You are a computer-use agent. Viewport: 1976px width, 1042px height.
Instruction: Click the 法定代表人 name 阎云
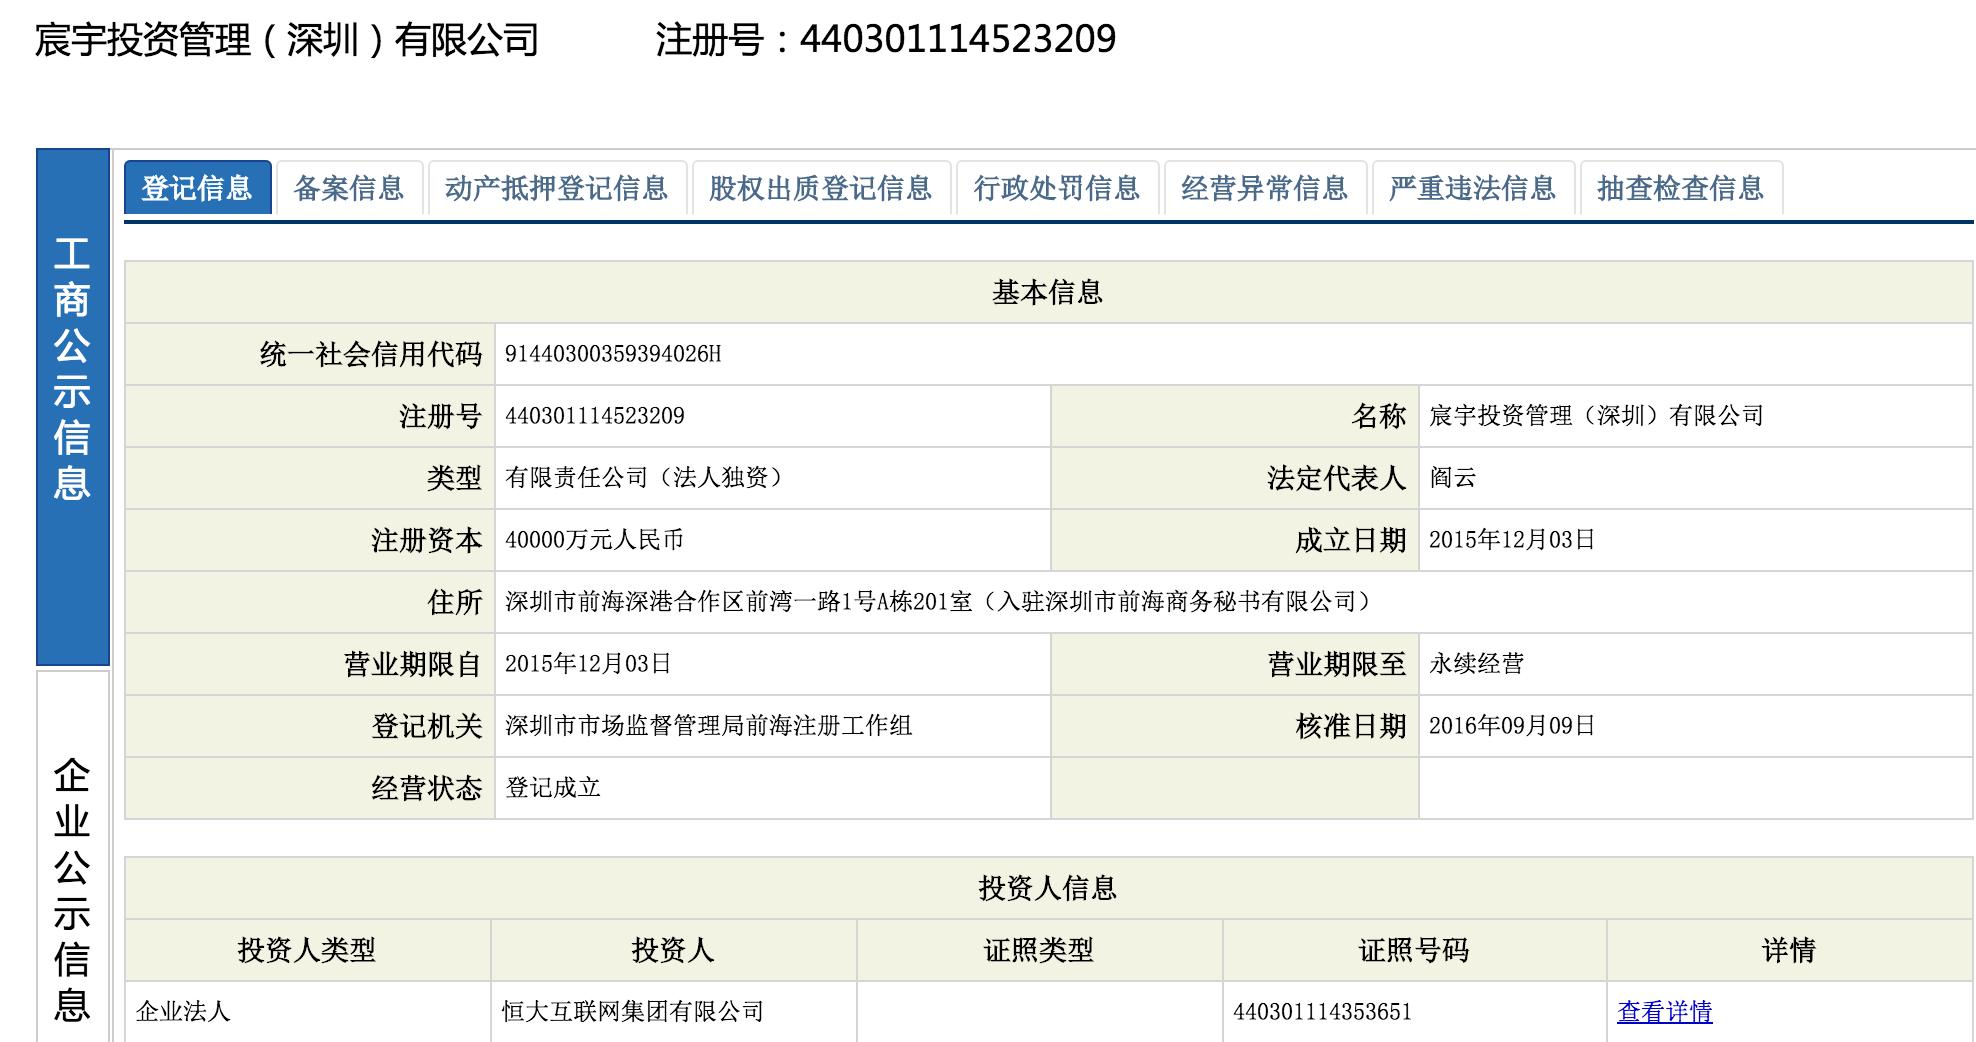(x=1447, y=479)
